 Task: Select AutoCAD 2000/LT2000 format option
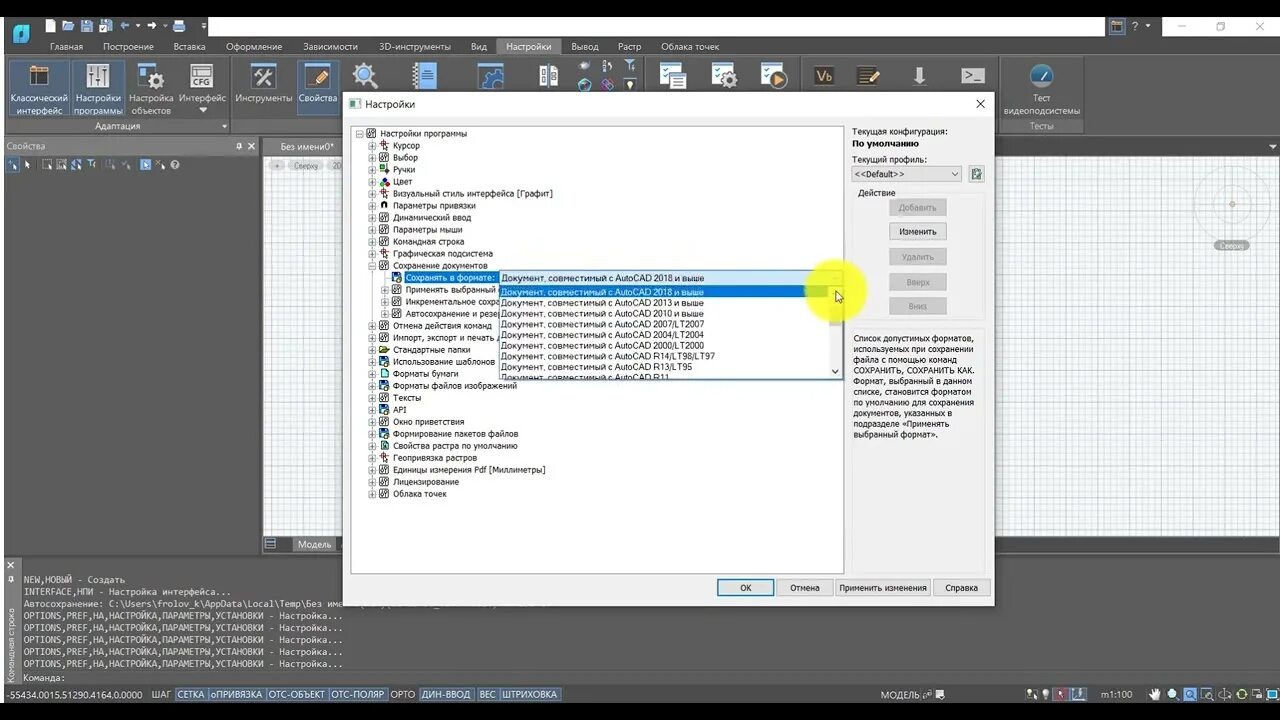pos(664,345)
